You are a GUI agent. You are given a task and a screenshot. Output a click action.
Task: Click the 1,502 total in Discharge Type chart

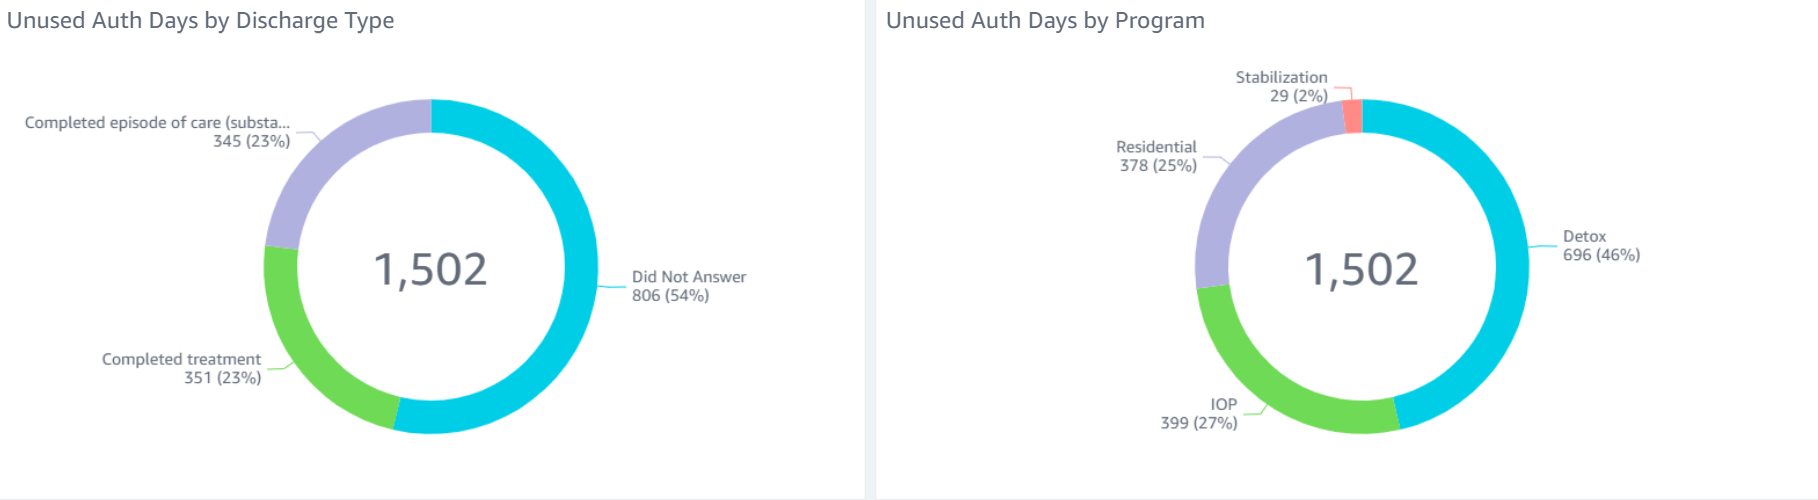pos(430,270)
